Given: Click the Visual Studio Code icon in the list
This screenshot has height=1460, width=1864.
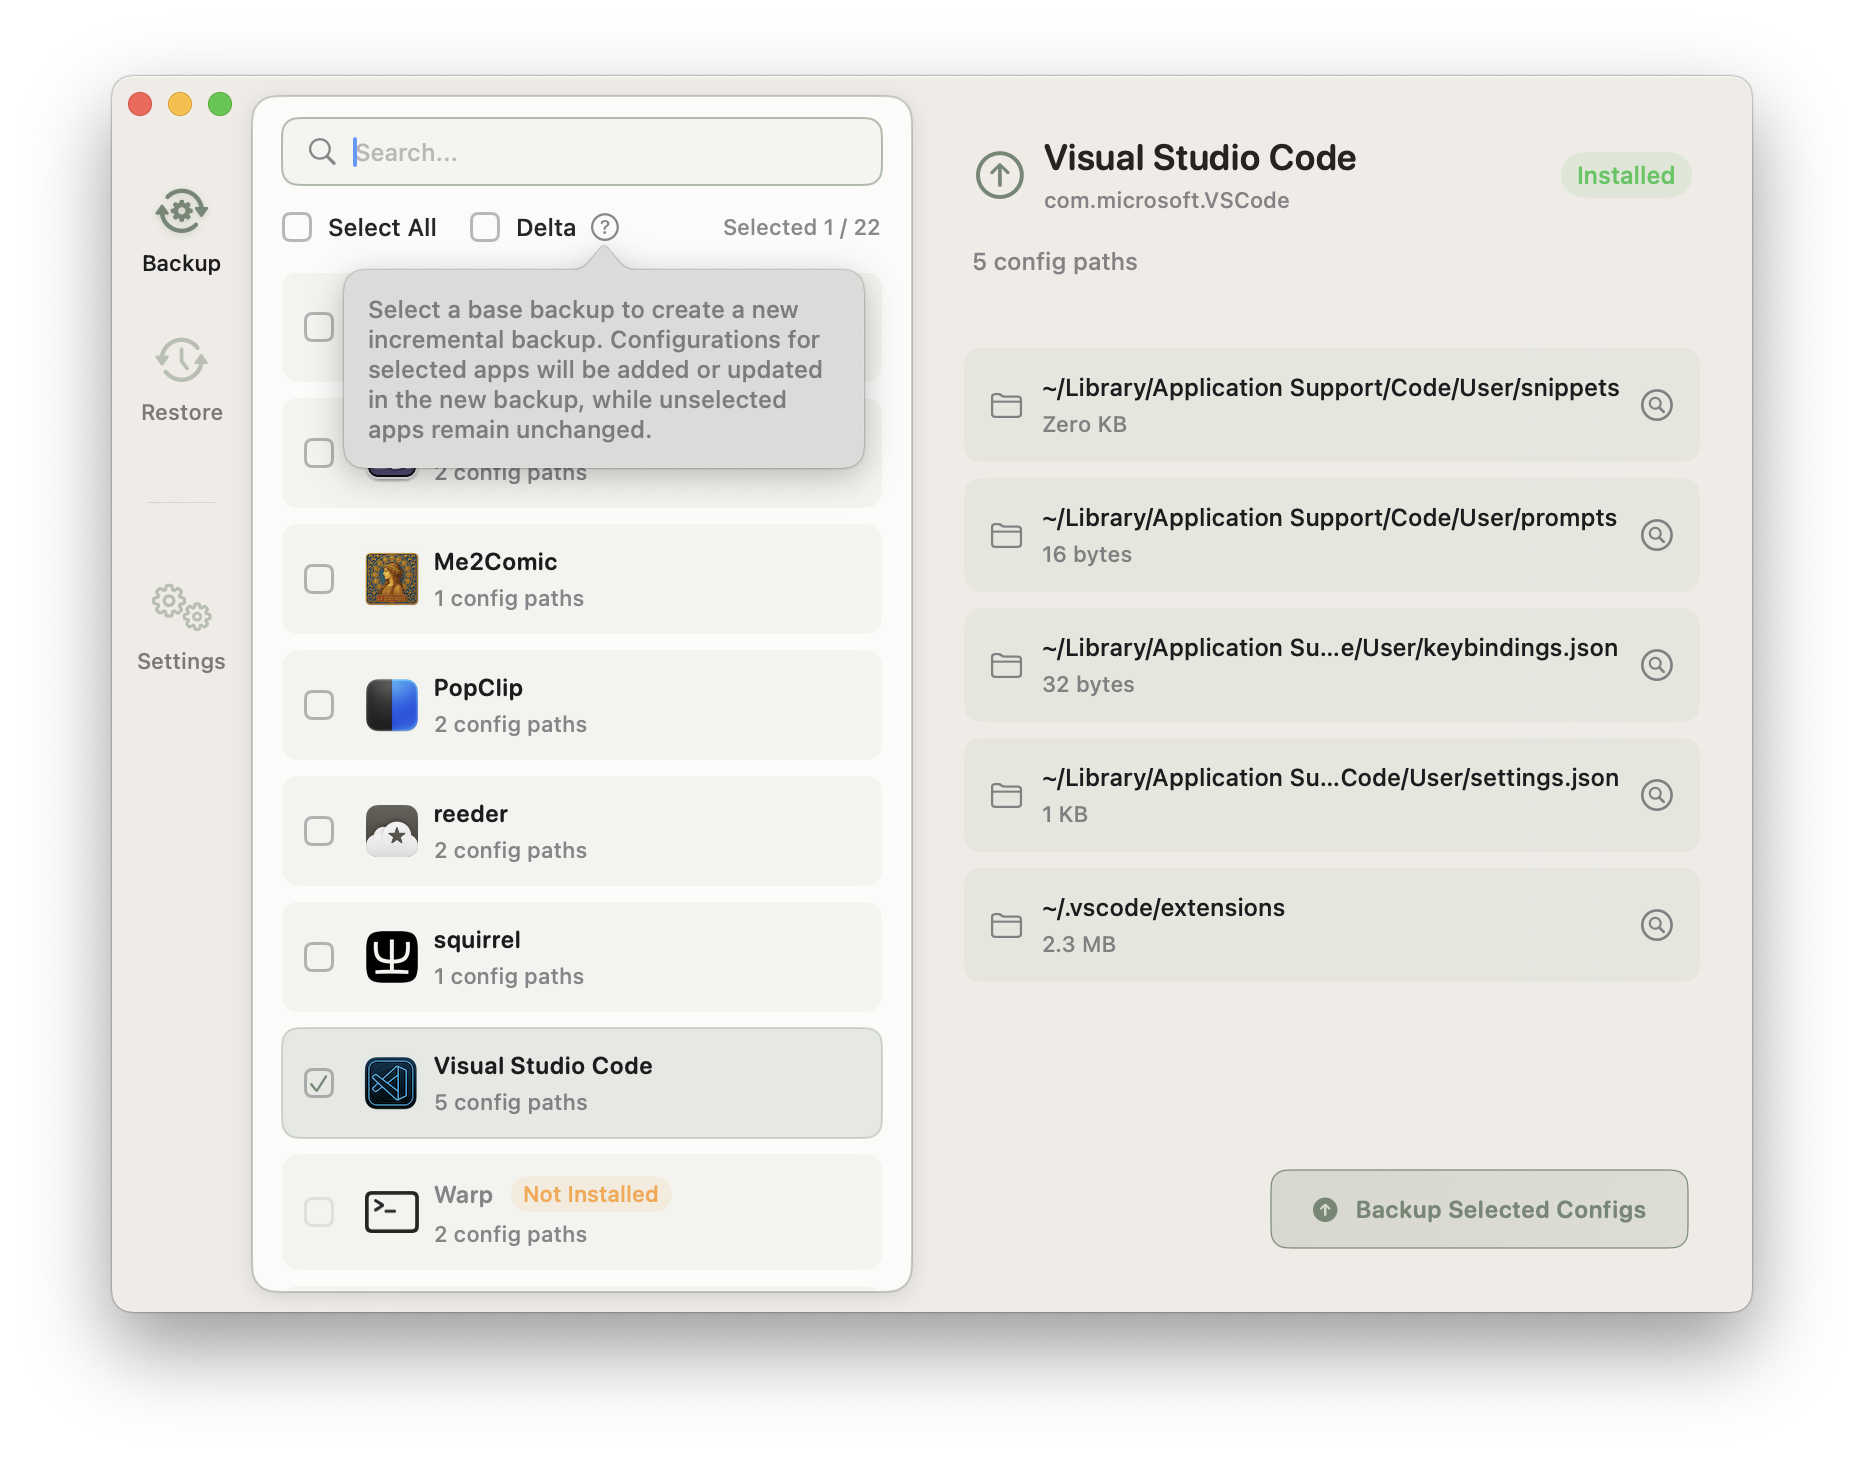Looking at the screenshot, I should coord(392,1083).
